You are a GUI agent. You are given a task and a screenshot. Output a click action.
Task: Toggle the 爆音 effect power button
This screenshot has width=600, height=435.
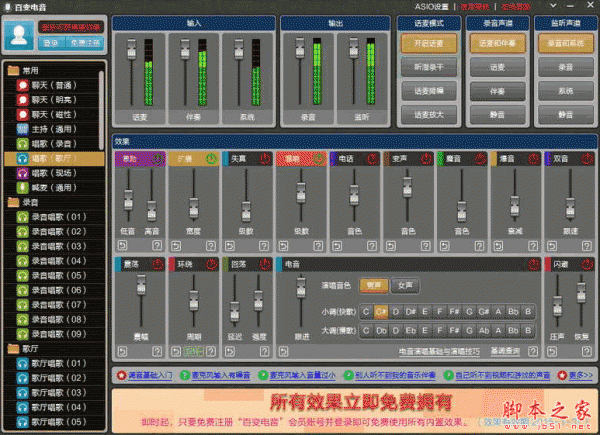[533, 159]
